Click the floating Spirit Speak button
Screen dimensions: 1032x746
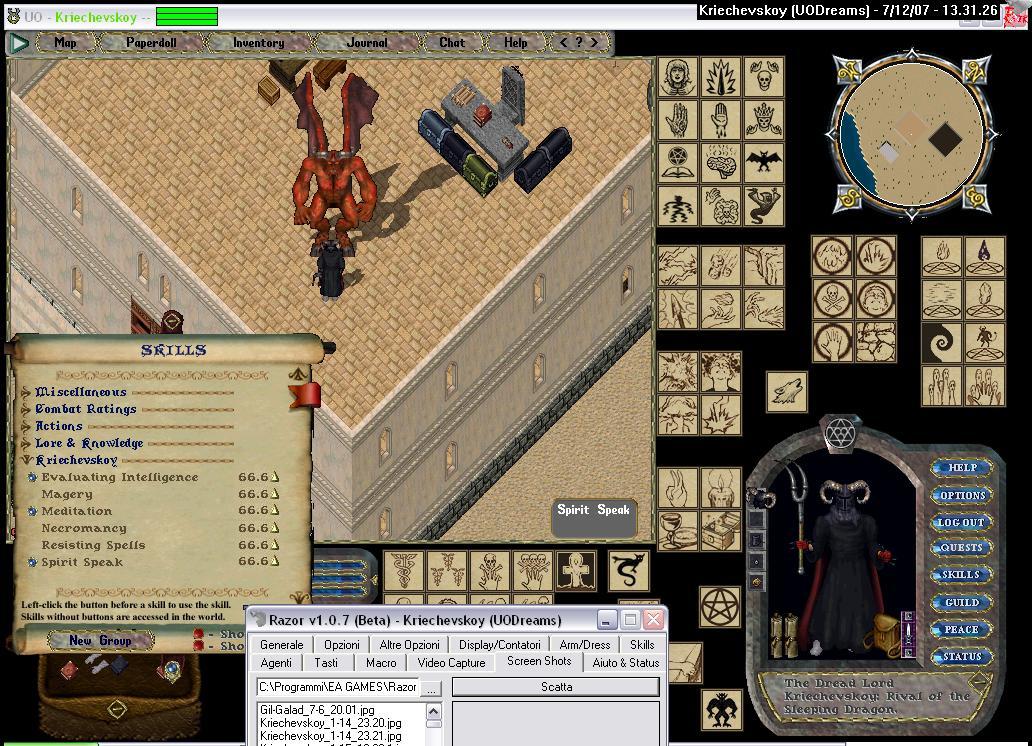[x=594, y=518]
